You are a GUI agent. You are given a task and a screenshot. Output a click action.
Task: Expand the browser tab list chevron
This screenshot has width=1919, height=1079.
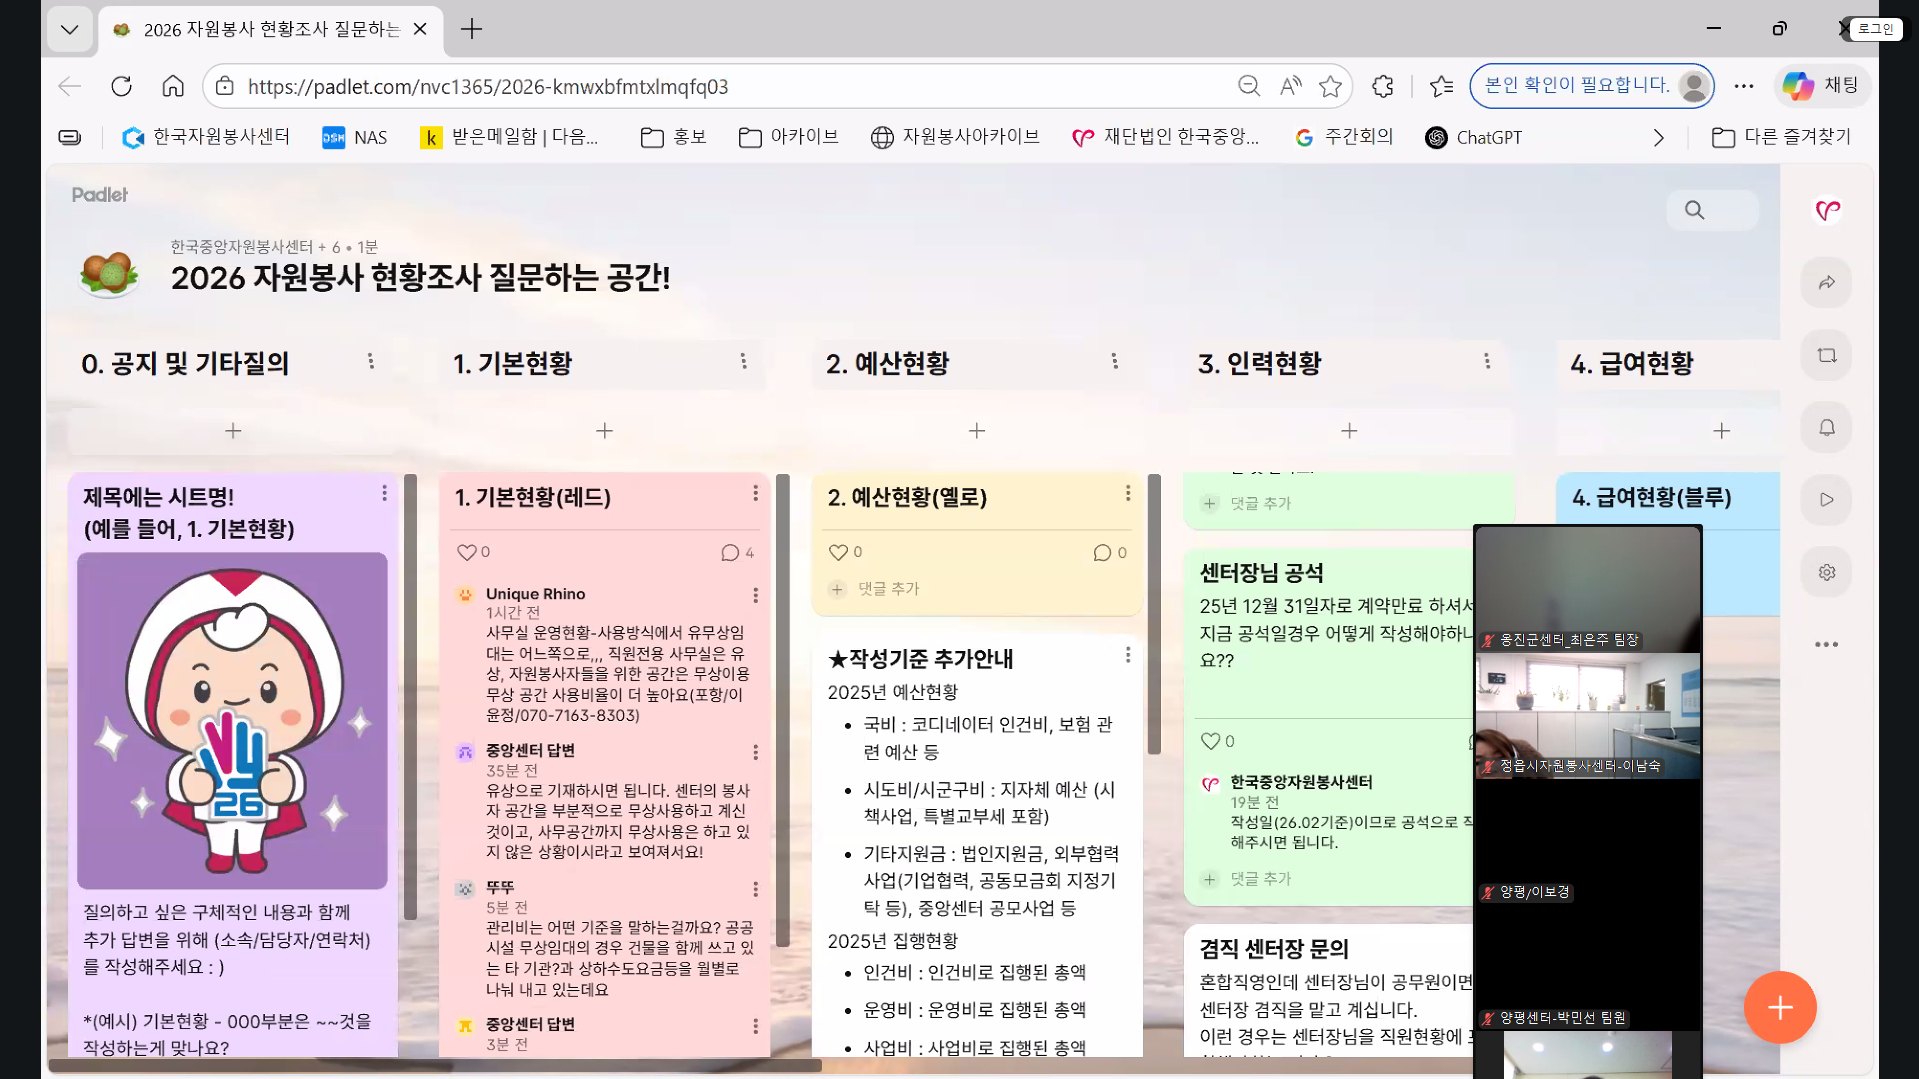[x=69, y=29]
